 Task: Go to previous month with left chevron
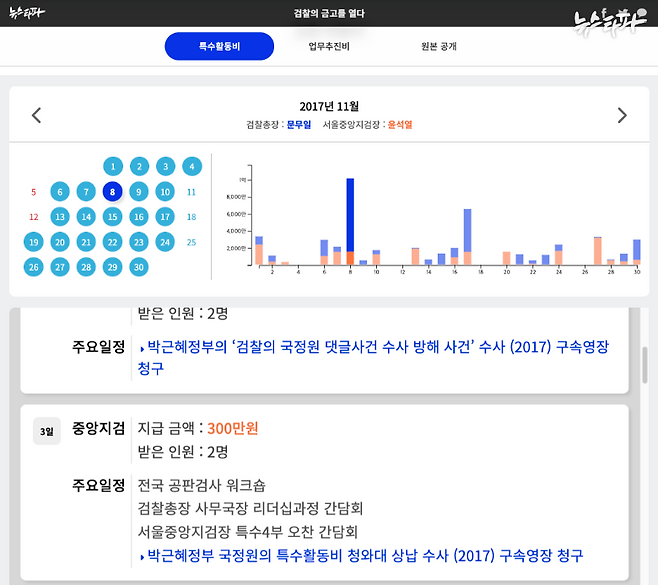pos(37,115)
